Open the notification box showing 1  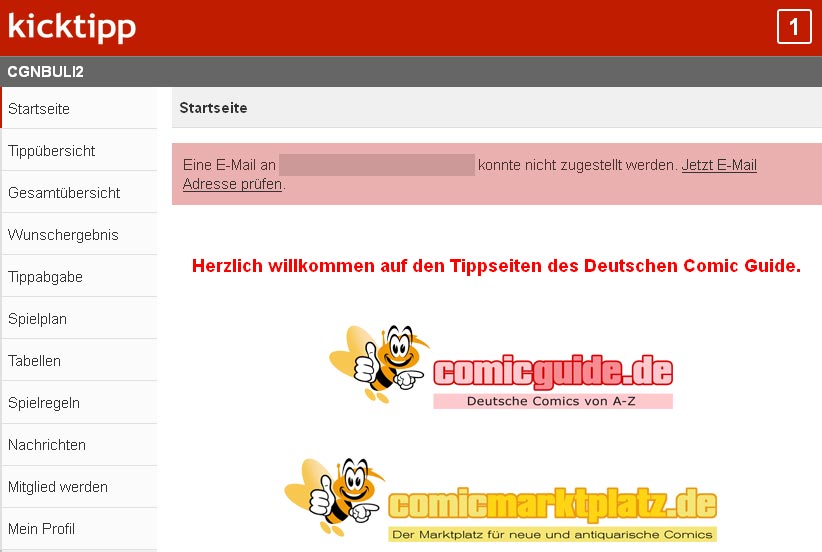tap(794, 26)
